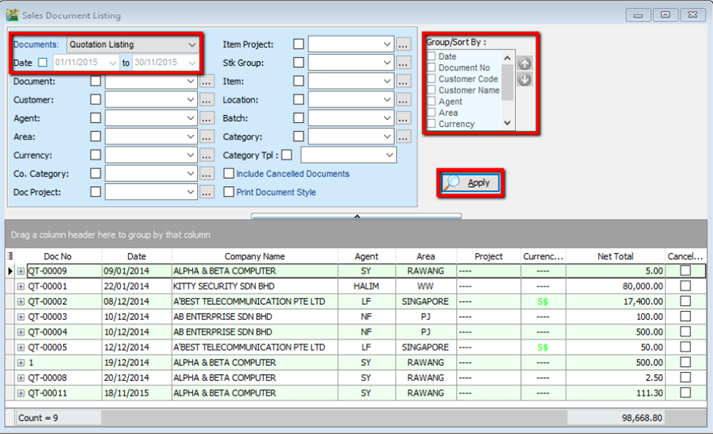Tick the Print Document Style checkbox

229,192
